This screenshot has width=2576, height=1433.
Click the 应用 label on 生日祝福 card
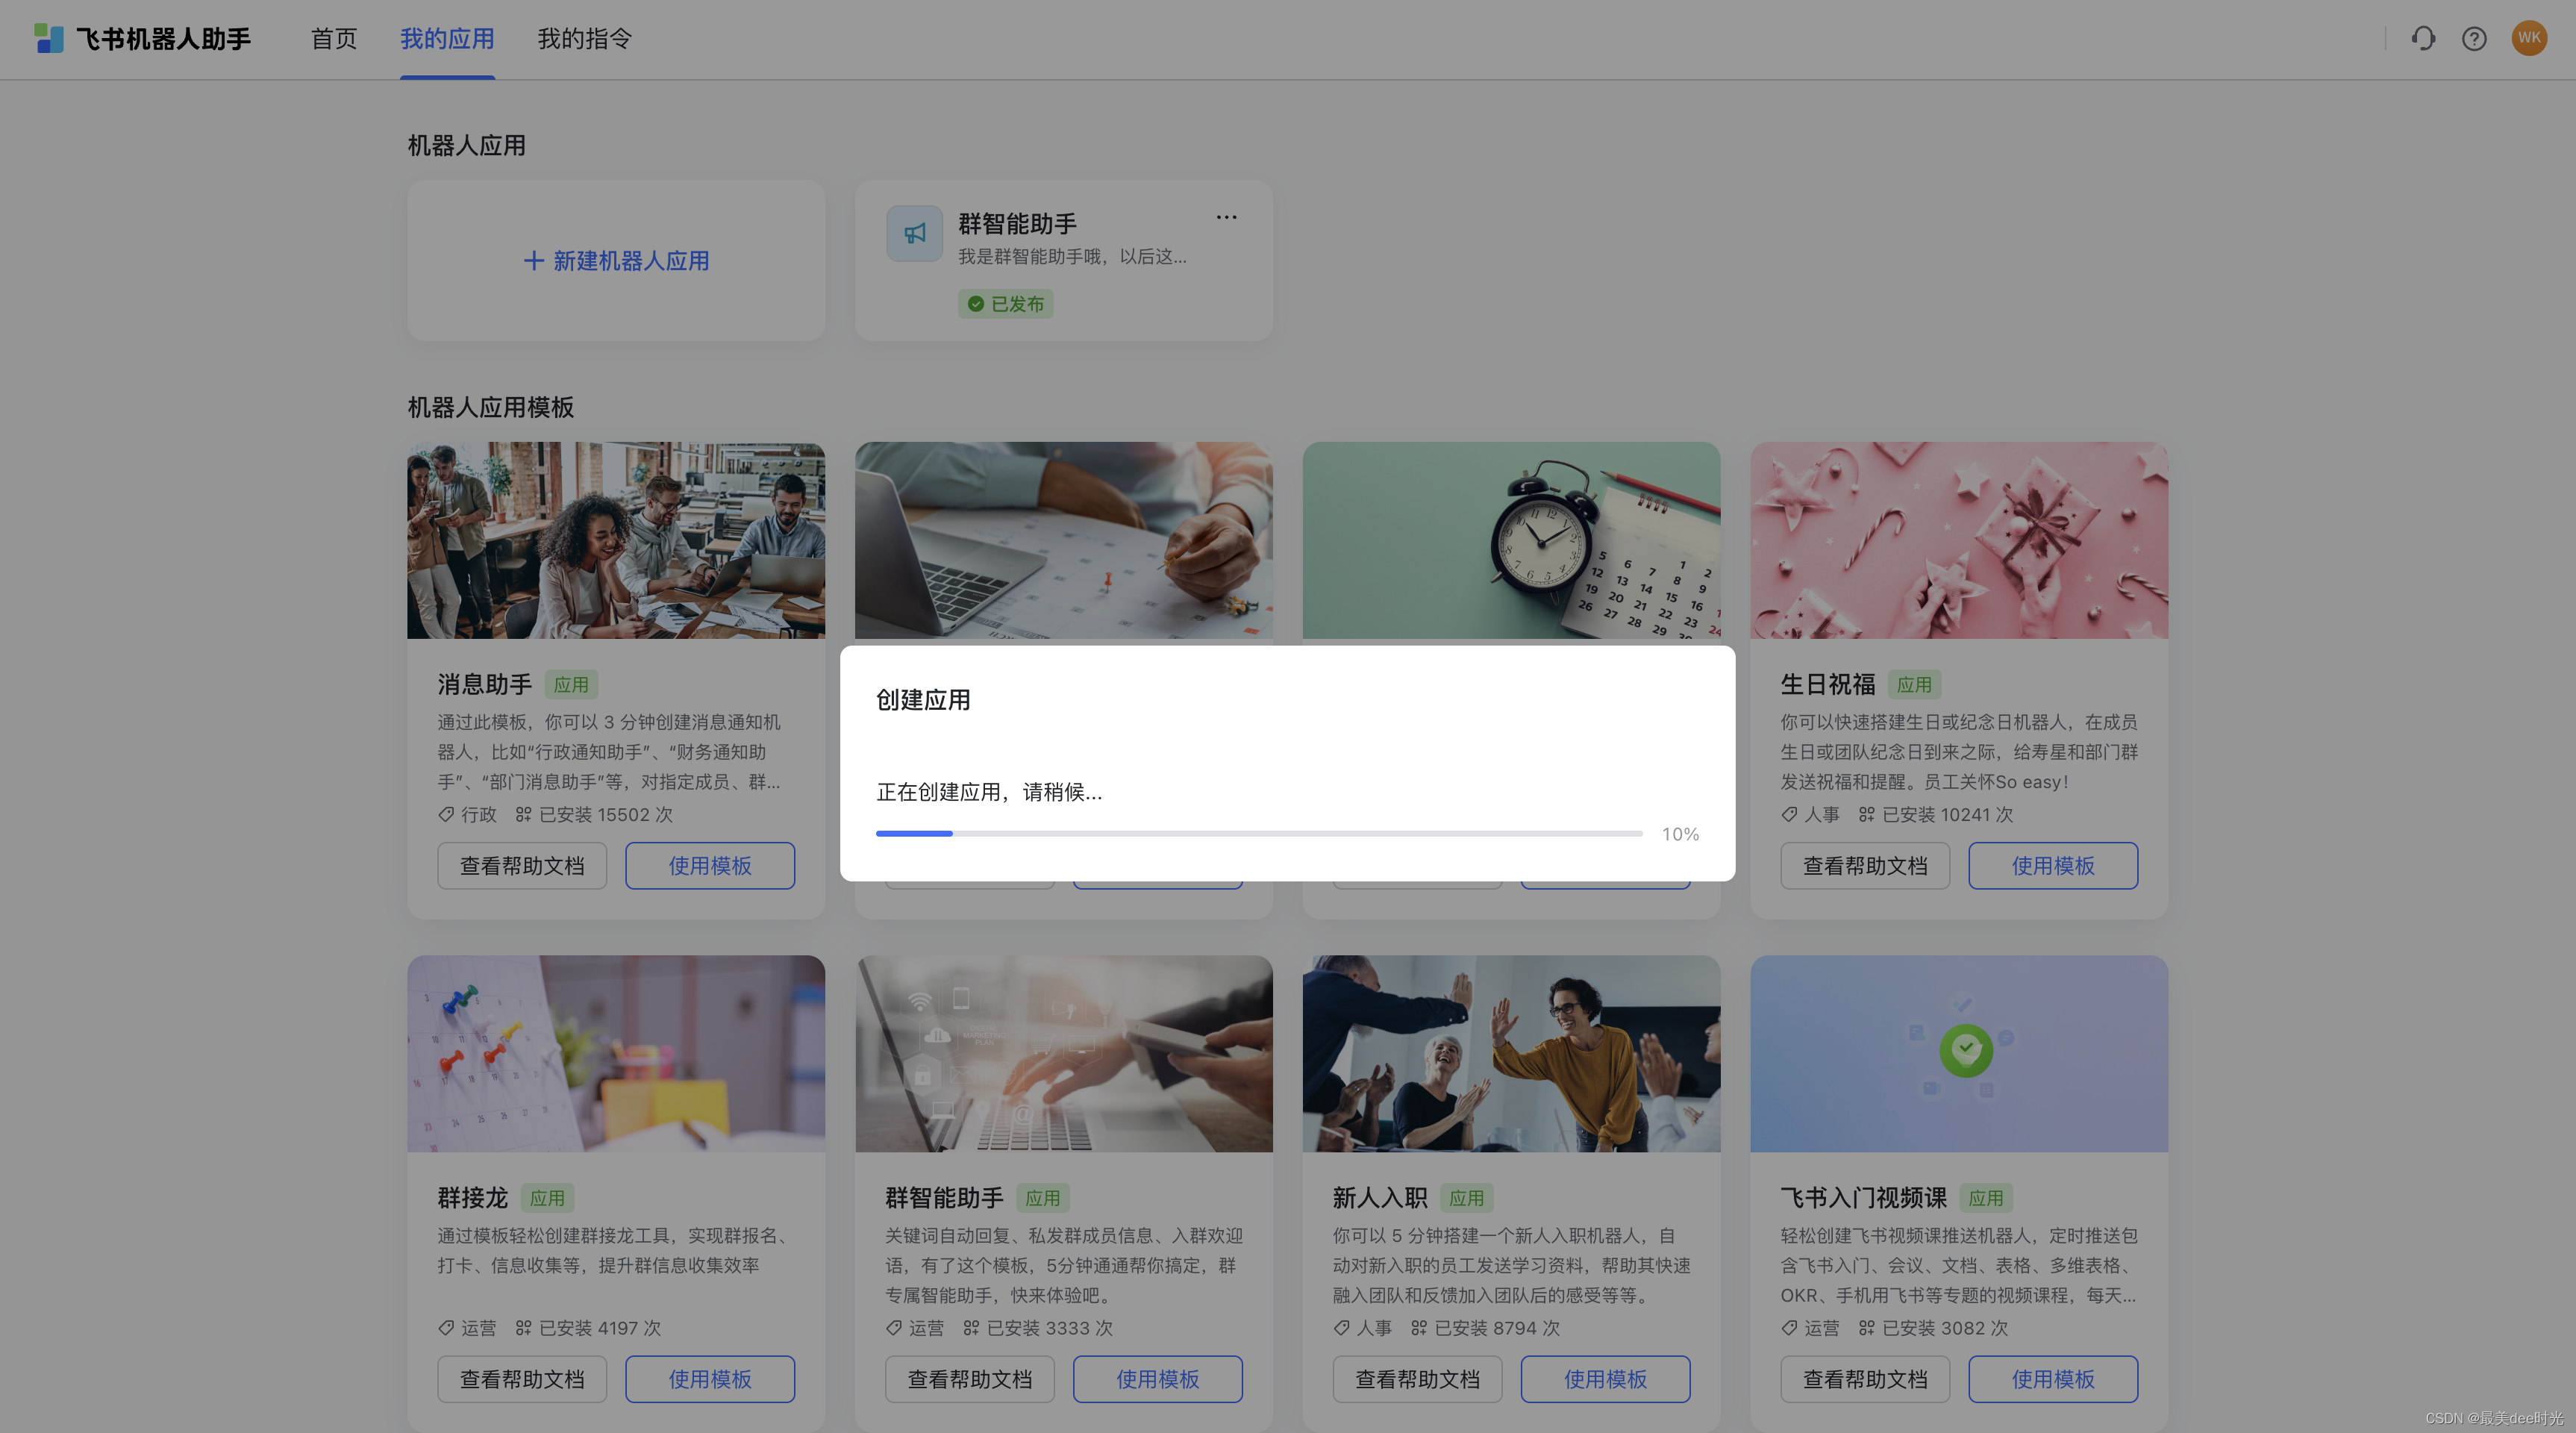point(1915,684)
